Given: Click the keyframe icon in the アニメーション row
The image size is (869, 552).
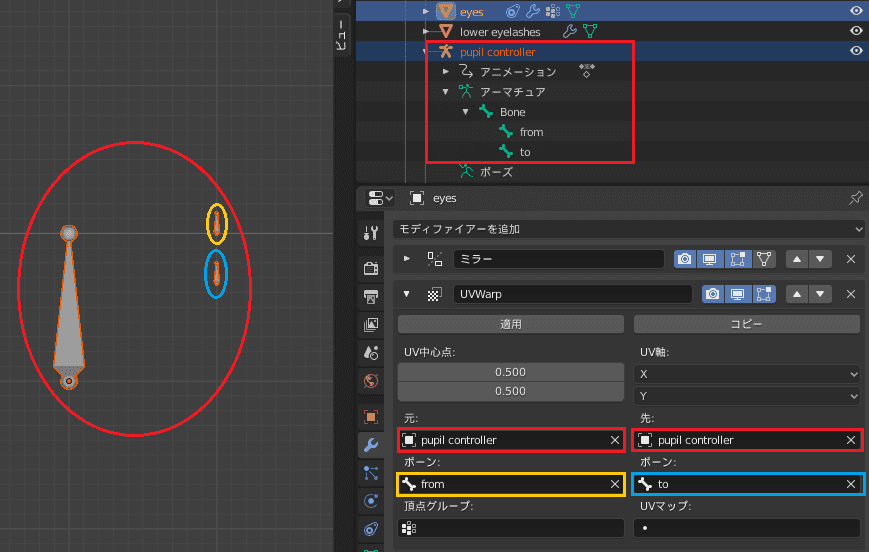Looking at the screenshot, I should pos(586,70).
